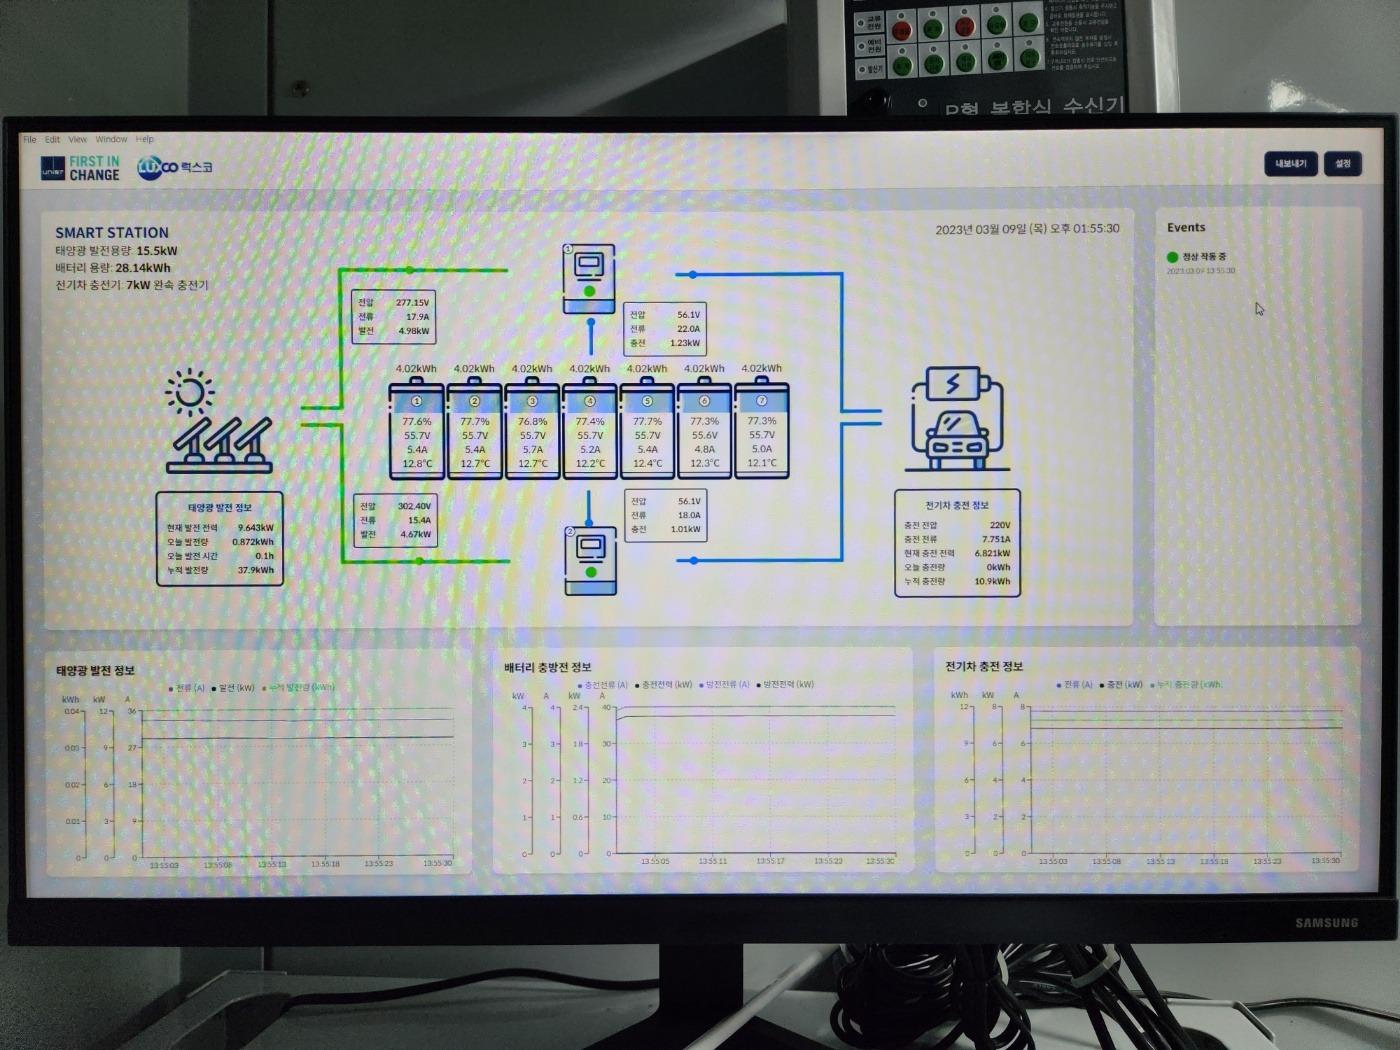Screen dimensions: 1400x1050
Task: Open the View menu
Action: click(78, 140)
